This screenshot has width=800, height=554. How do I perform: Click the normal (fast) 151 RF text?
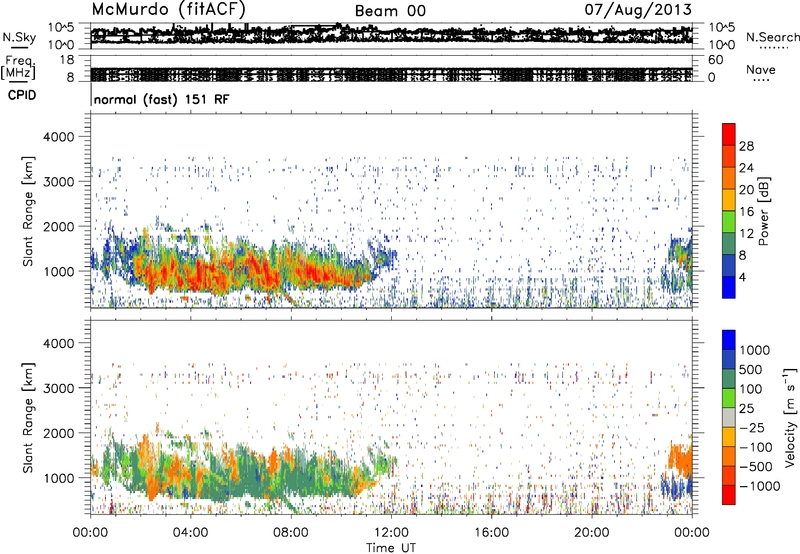(x=161, y=99)
